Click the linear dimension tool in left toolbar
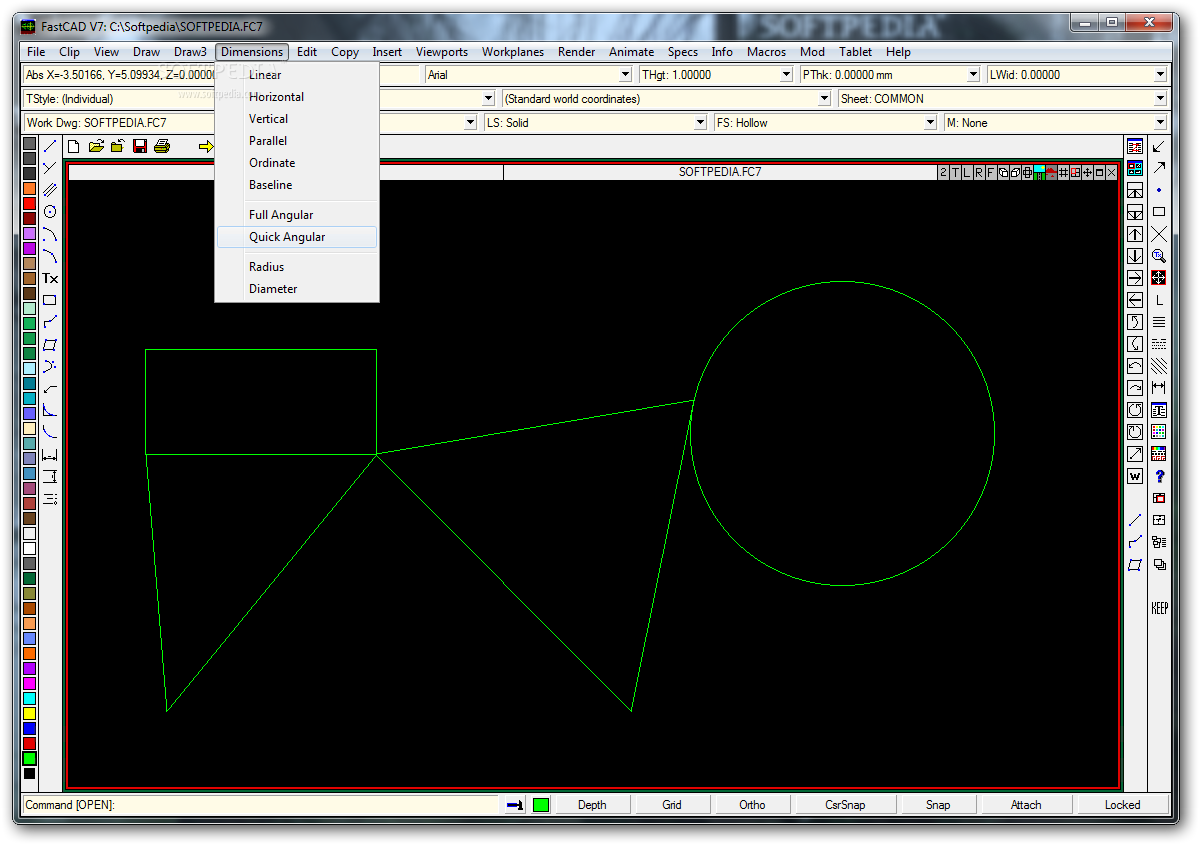Screen dimensions: 1200x845 click(x=50, y=454)
